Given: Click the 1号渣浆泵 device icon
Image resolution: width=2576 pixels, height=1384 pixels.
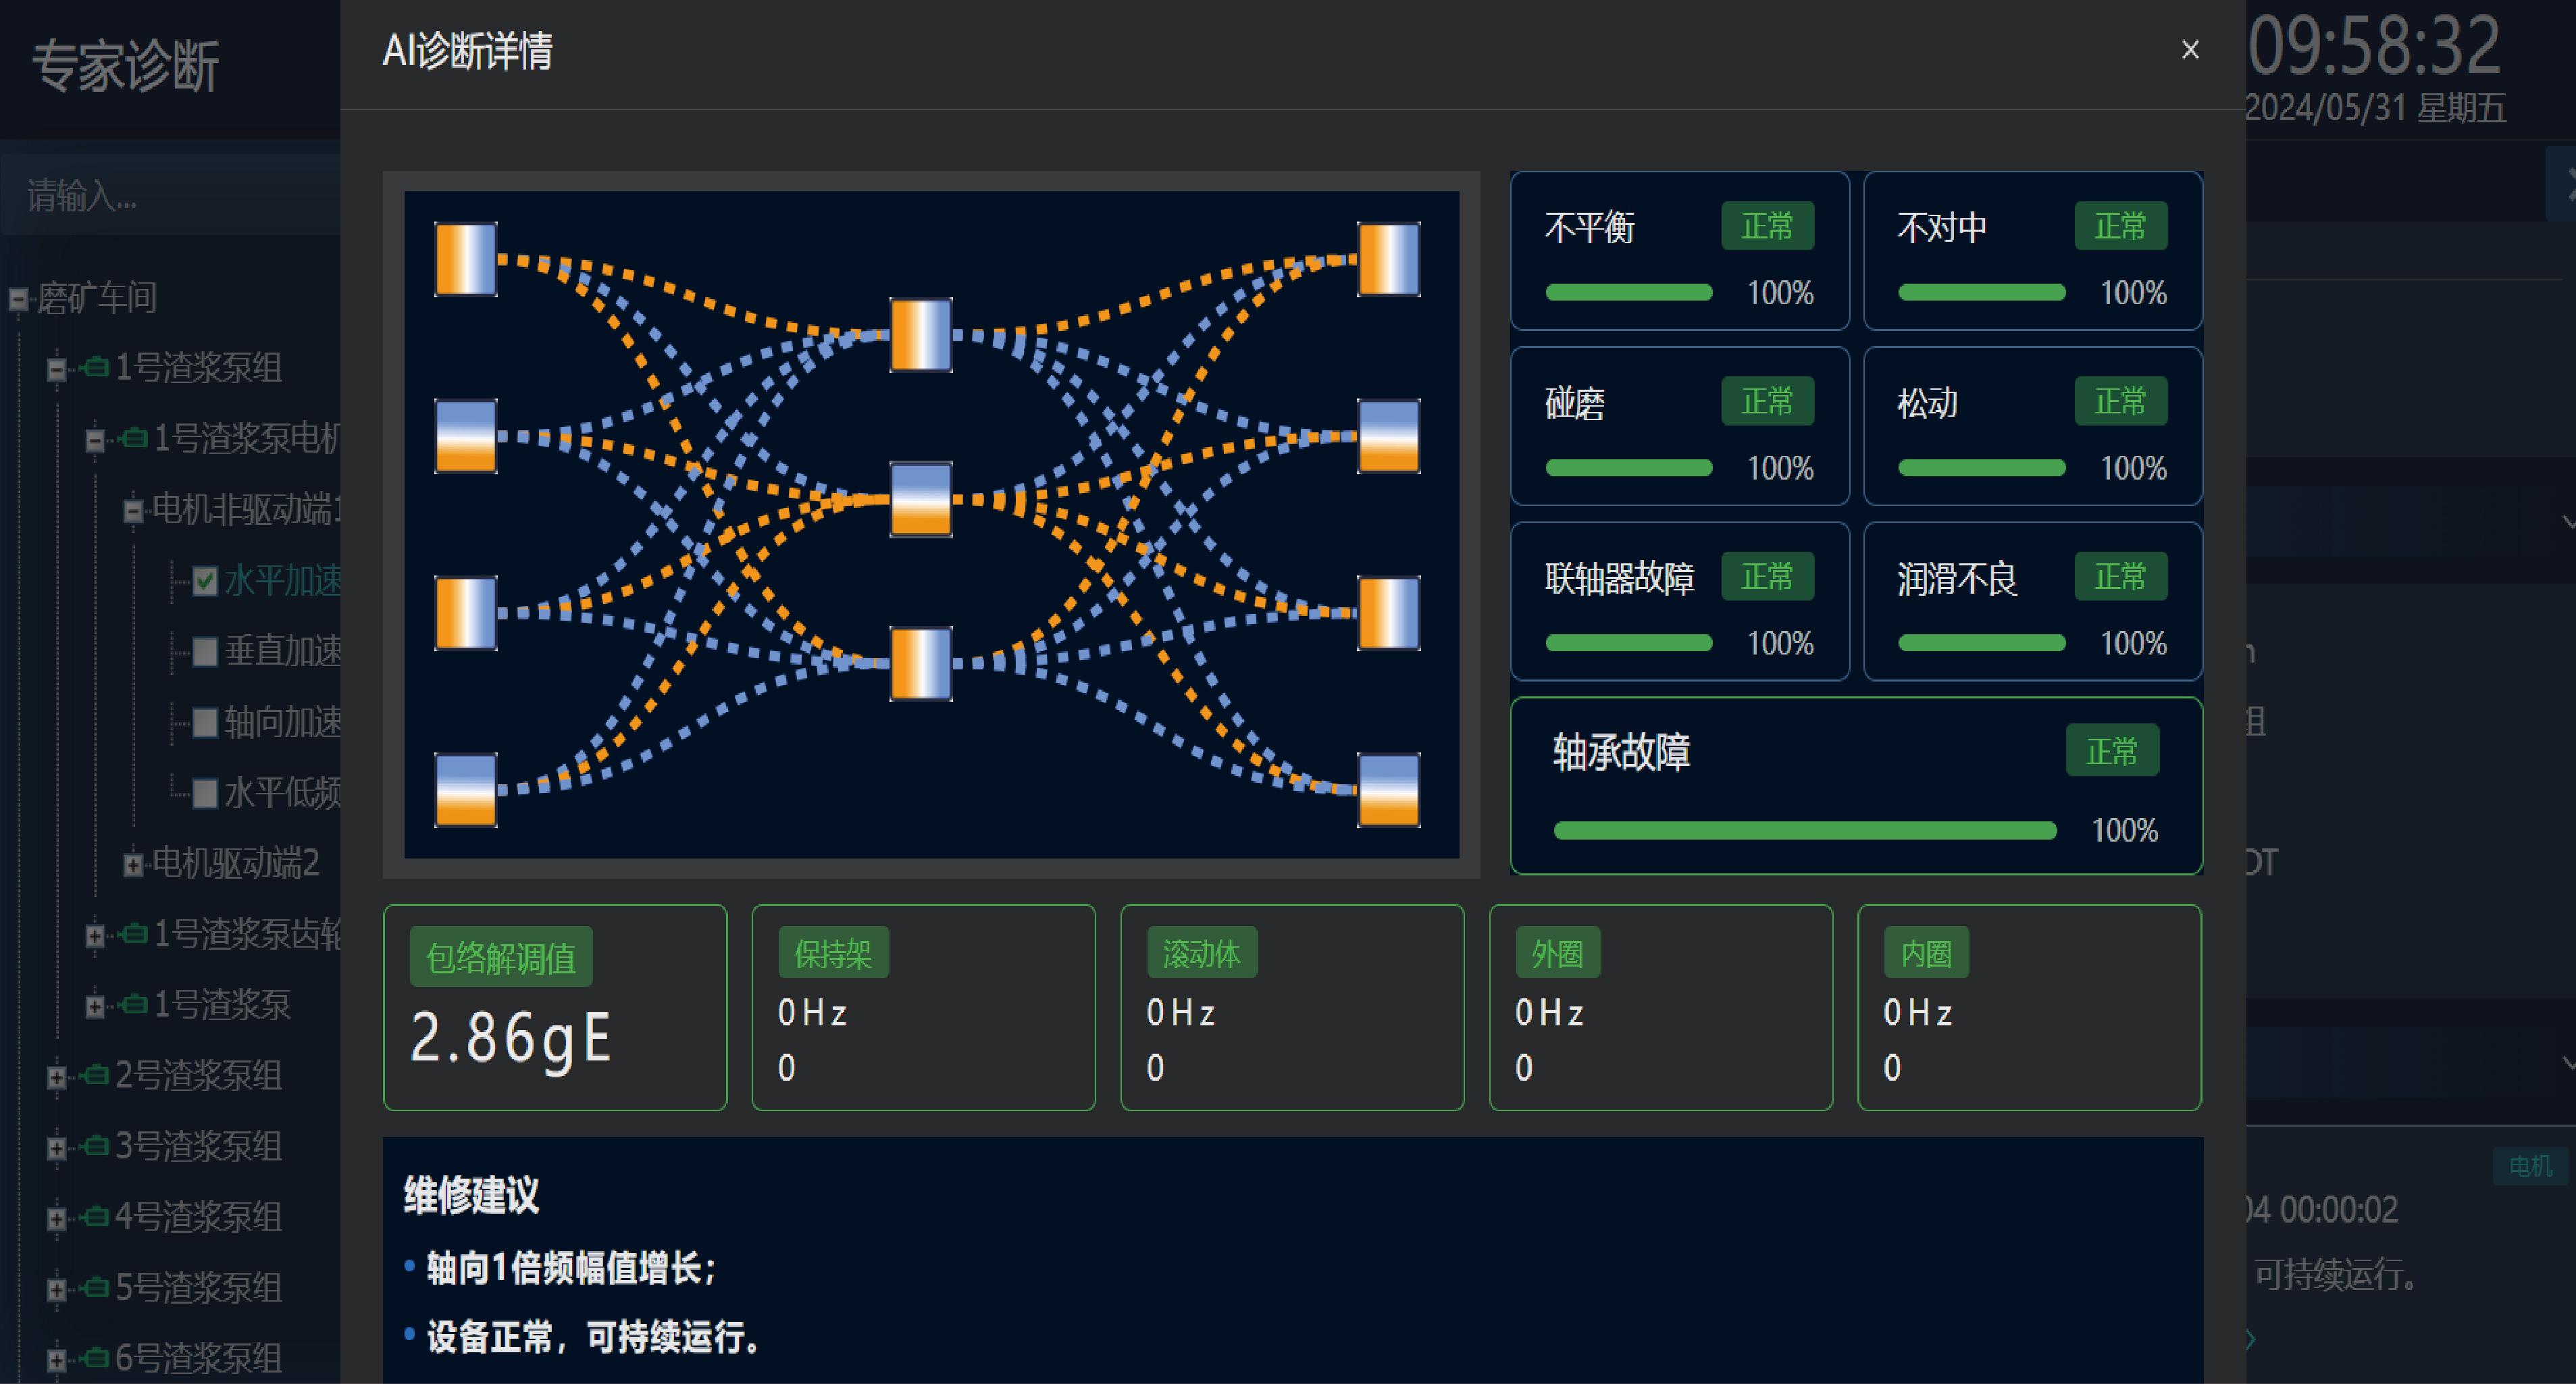Looking at the screenshot, I should 134,1003.
